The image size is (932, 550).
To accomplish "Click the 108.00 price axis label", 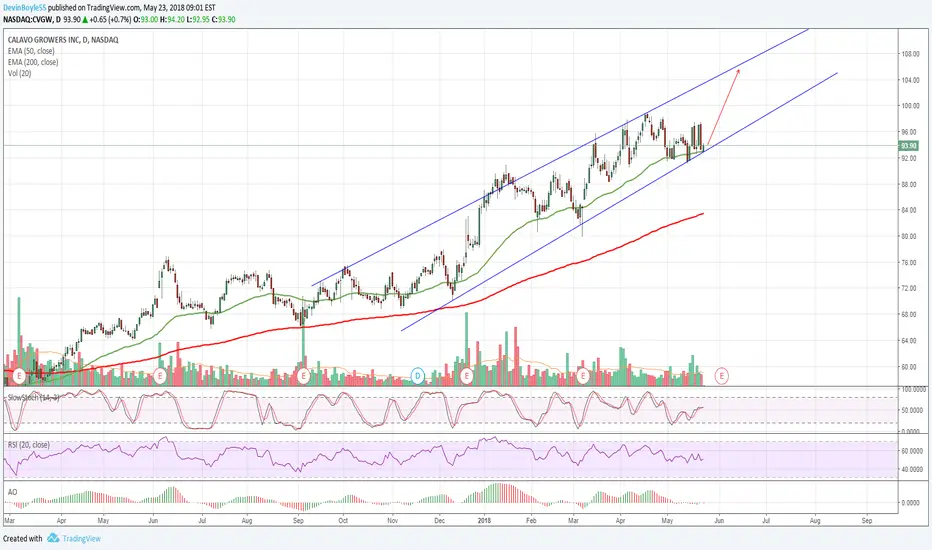I will (x=911, y=54).
